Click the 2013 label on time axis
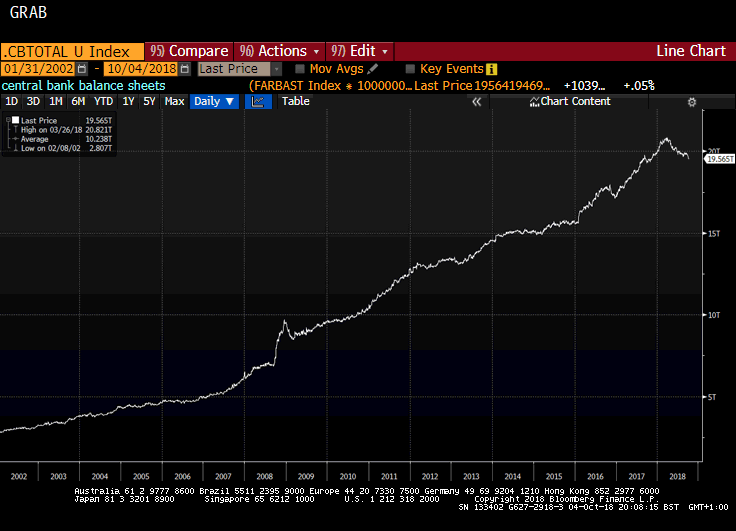The width and height of the screenshot is (736, 531). (x=471, y=477)
